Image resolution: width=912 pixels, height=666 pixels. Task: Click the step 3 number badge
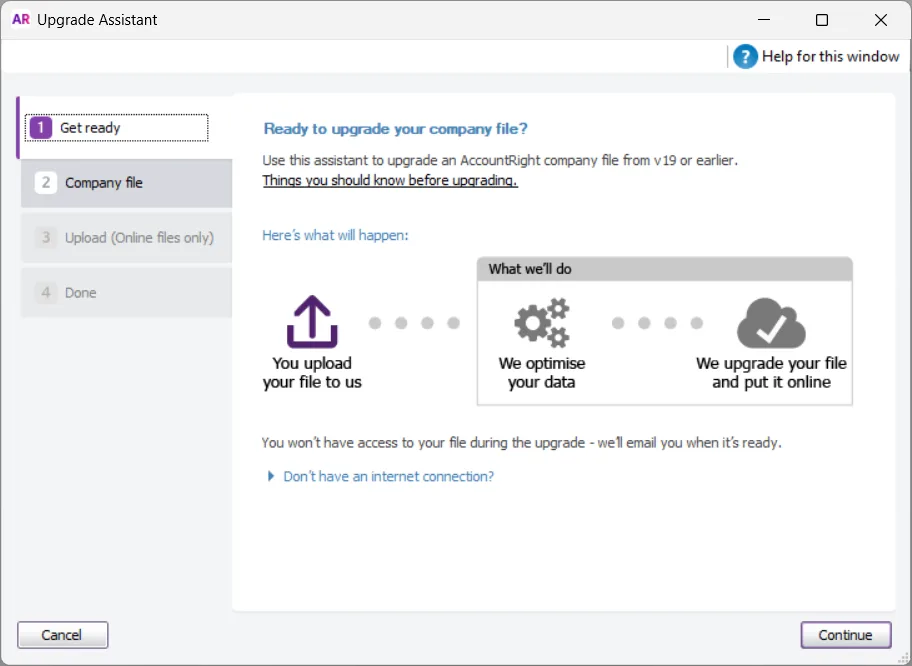click(45, 237)
